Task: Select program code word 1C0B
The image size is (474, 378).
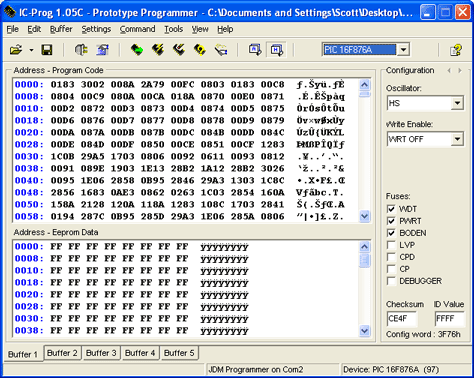Action: pos(62,157)
